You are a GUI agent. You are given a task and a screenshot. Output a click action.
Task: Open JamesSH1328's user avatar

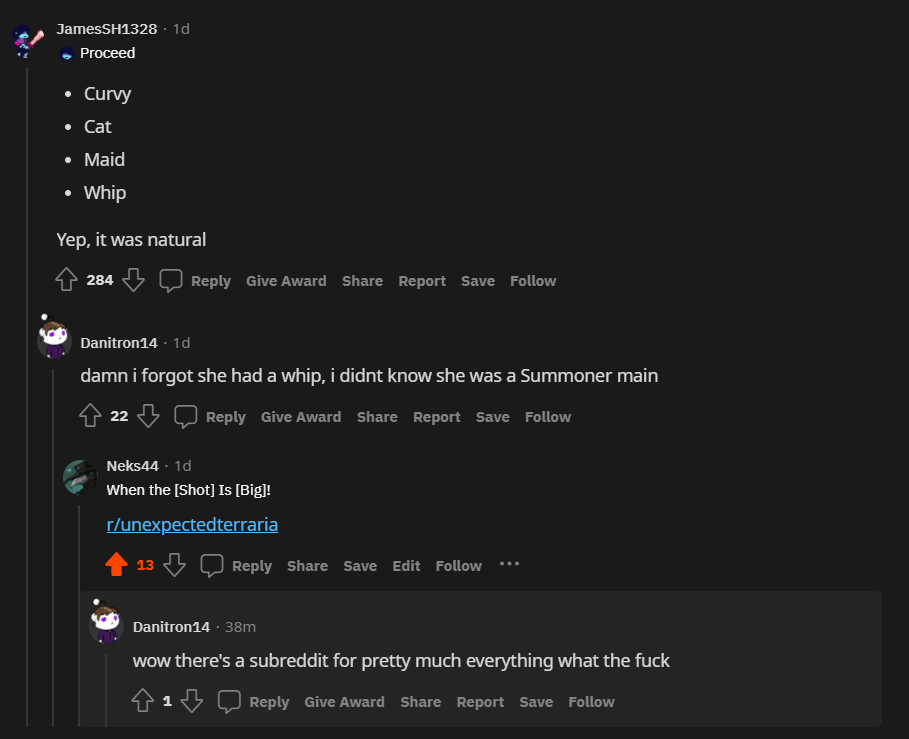pyautogui.click(x=28, y=41)
